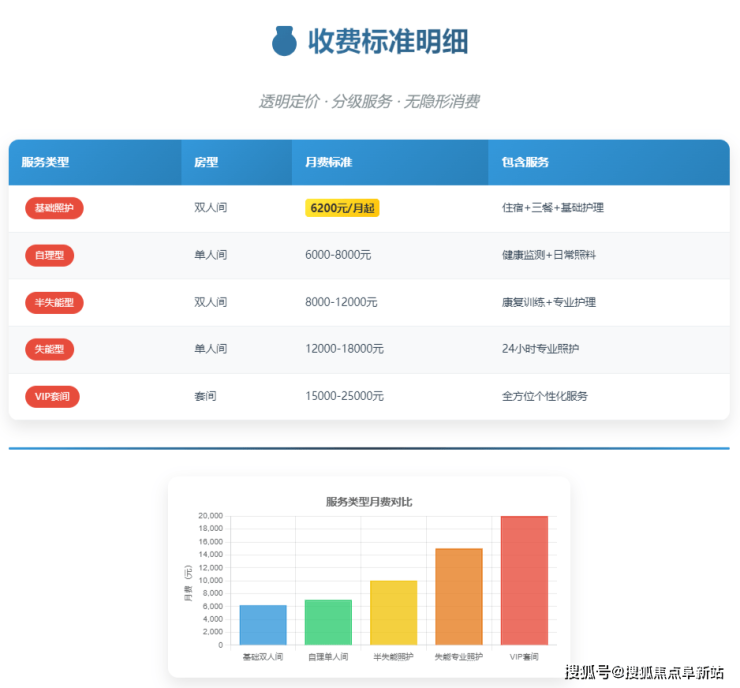Click the 房型 column header
The image size is (740, 688).
(x=206, y=162)
